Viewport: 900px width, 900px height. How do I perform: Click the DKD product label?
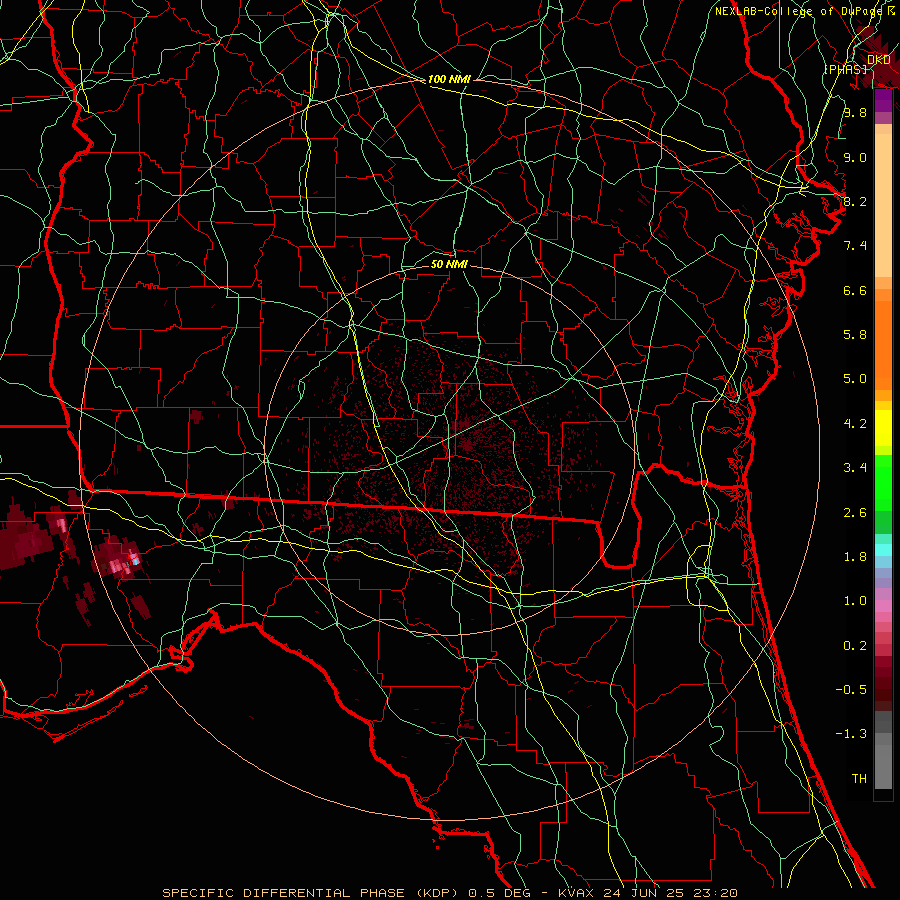pos(879,60)
